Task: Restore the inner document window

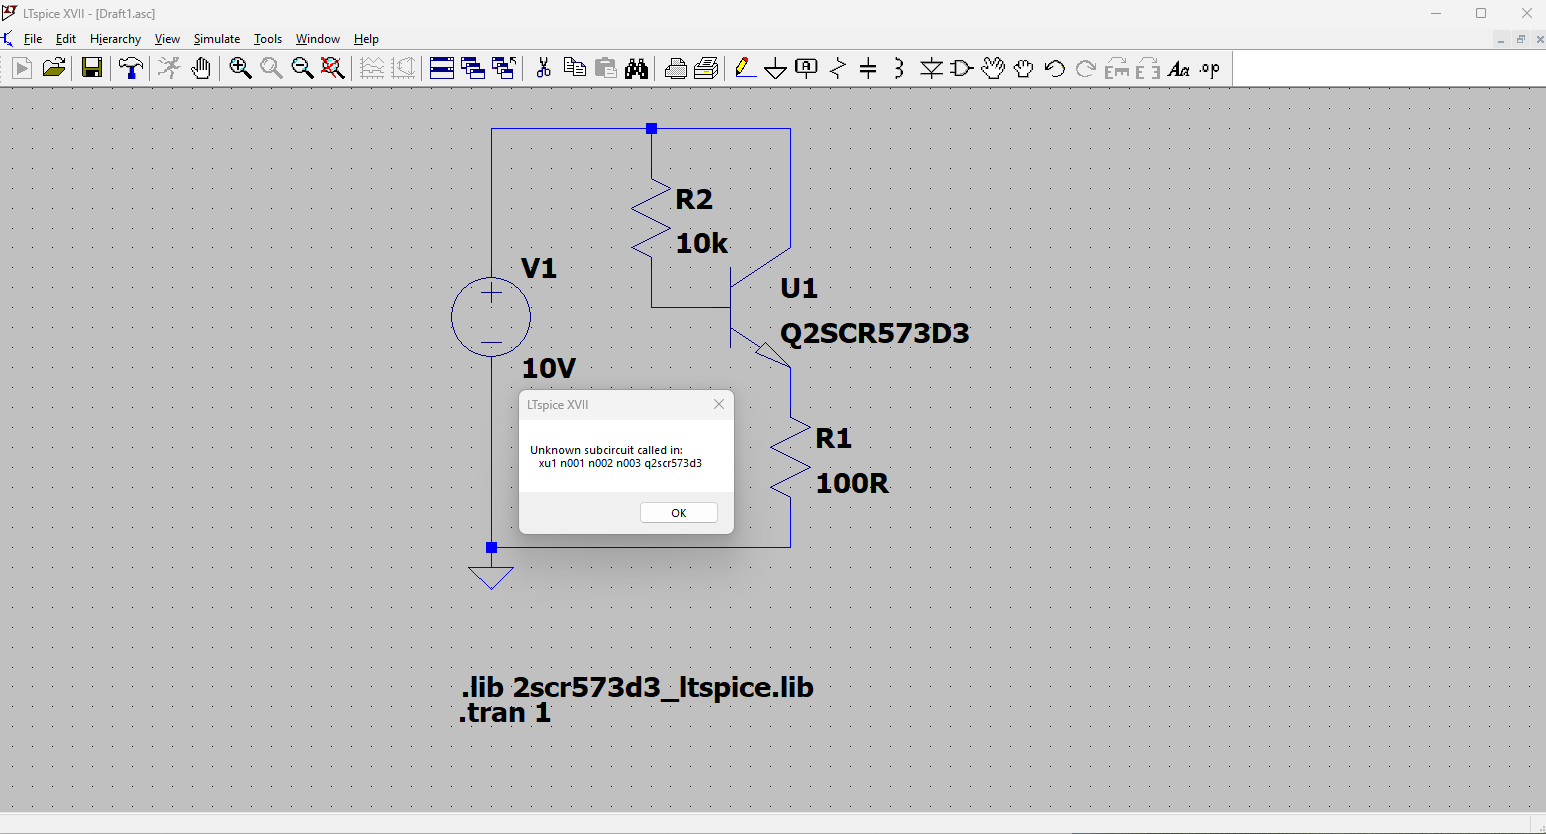Action: click(x=1521, y=39)
